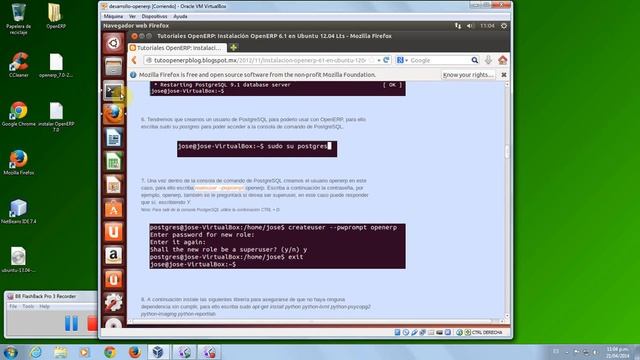The height and width of the screenshot is (360, 640).
Task: Select the CCleaner desktop shortcut
Action: pyautogui.click(x=18, y=65)
